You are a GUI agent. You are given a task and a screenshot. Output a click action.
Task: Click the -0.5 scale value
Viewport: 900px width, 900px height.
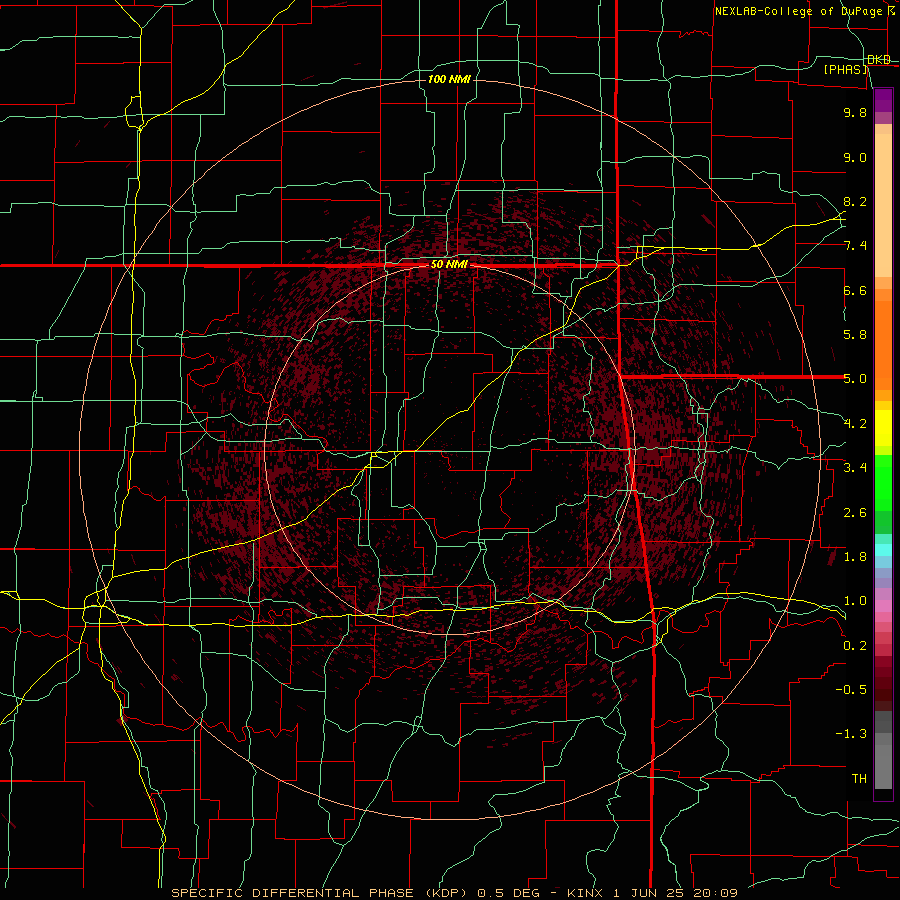851,690
